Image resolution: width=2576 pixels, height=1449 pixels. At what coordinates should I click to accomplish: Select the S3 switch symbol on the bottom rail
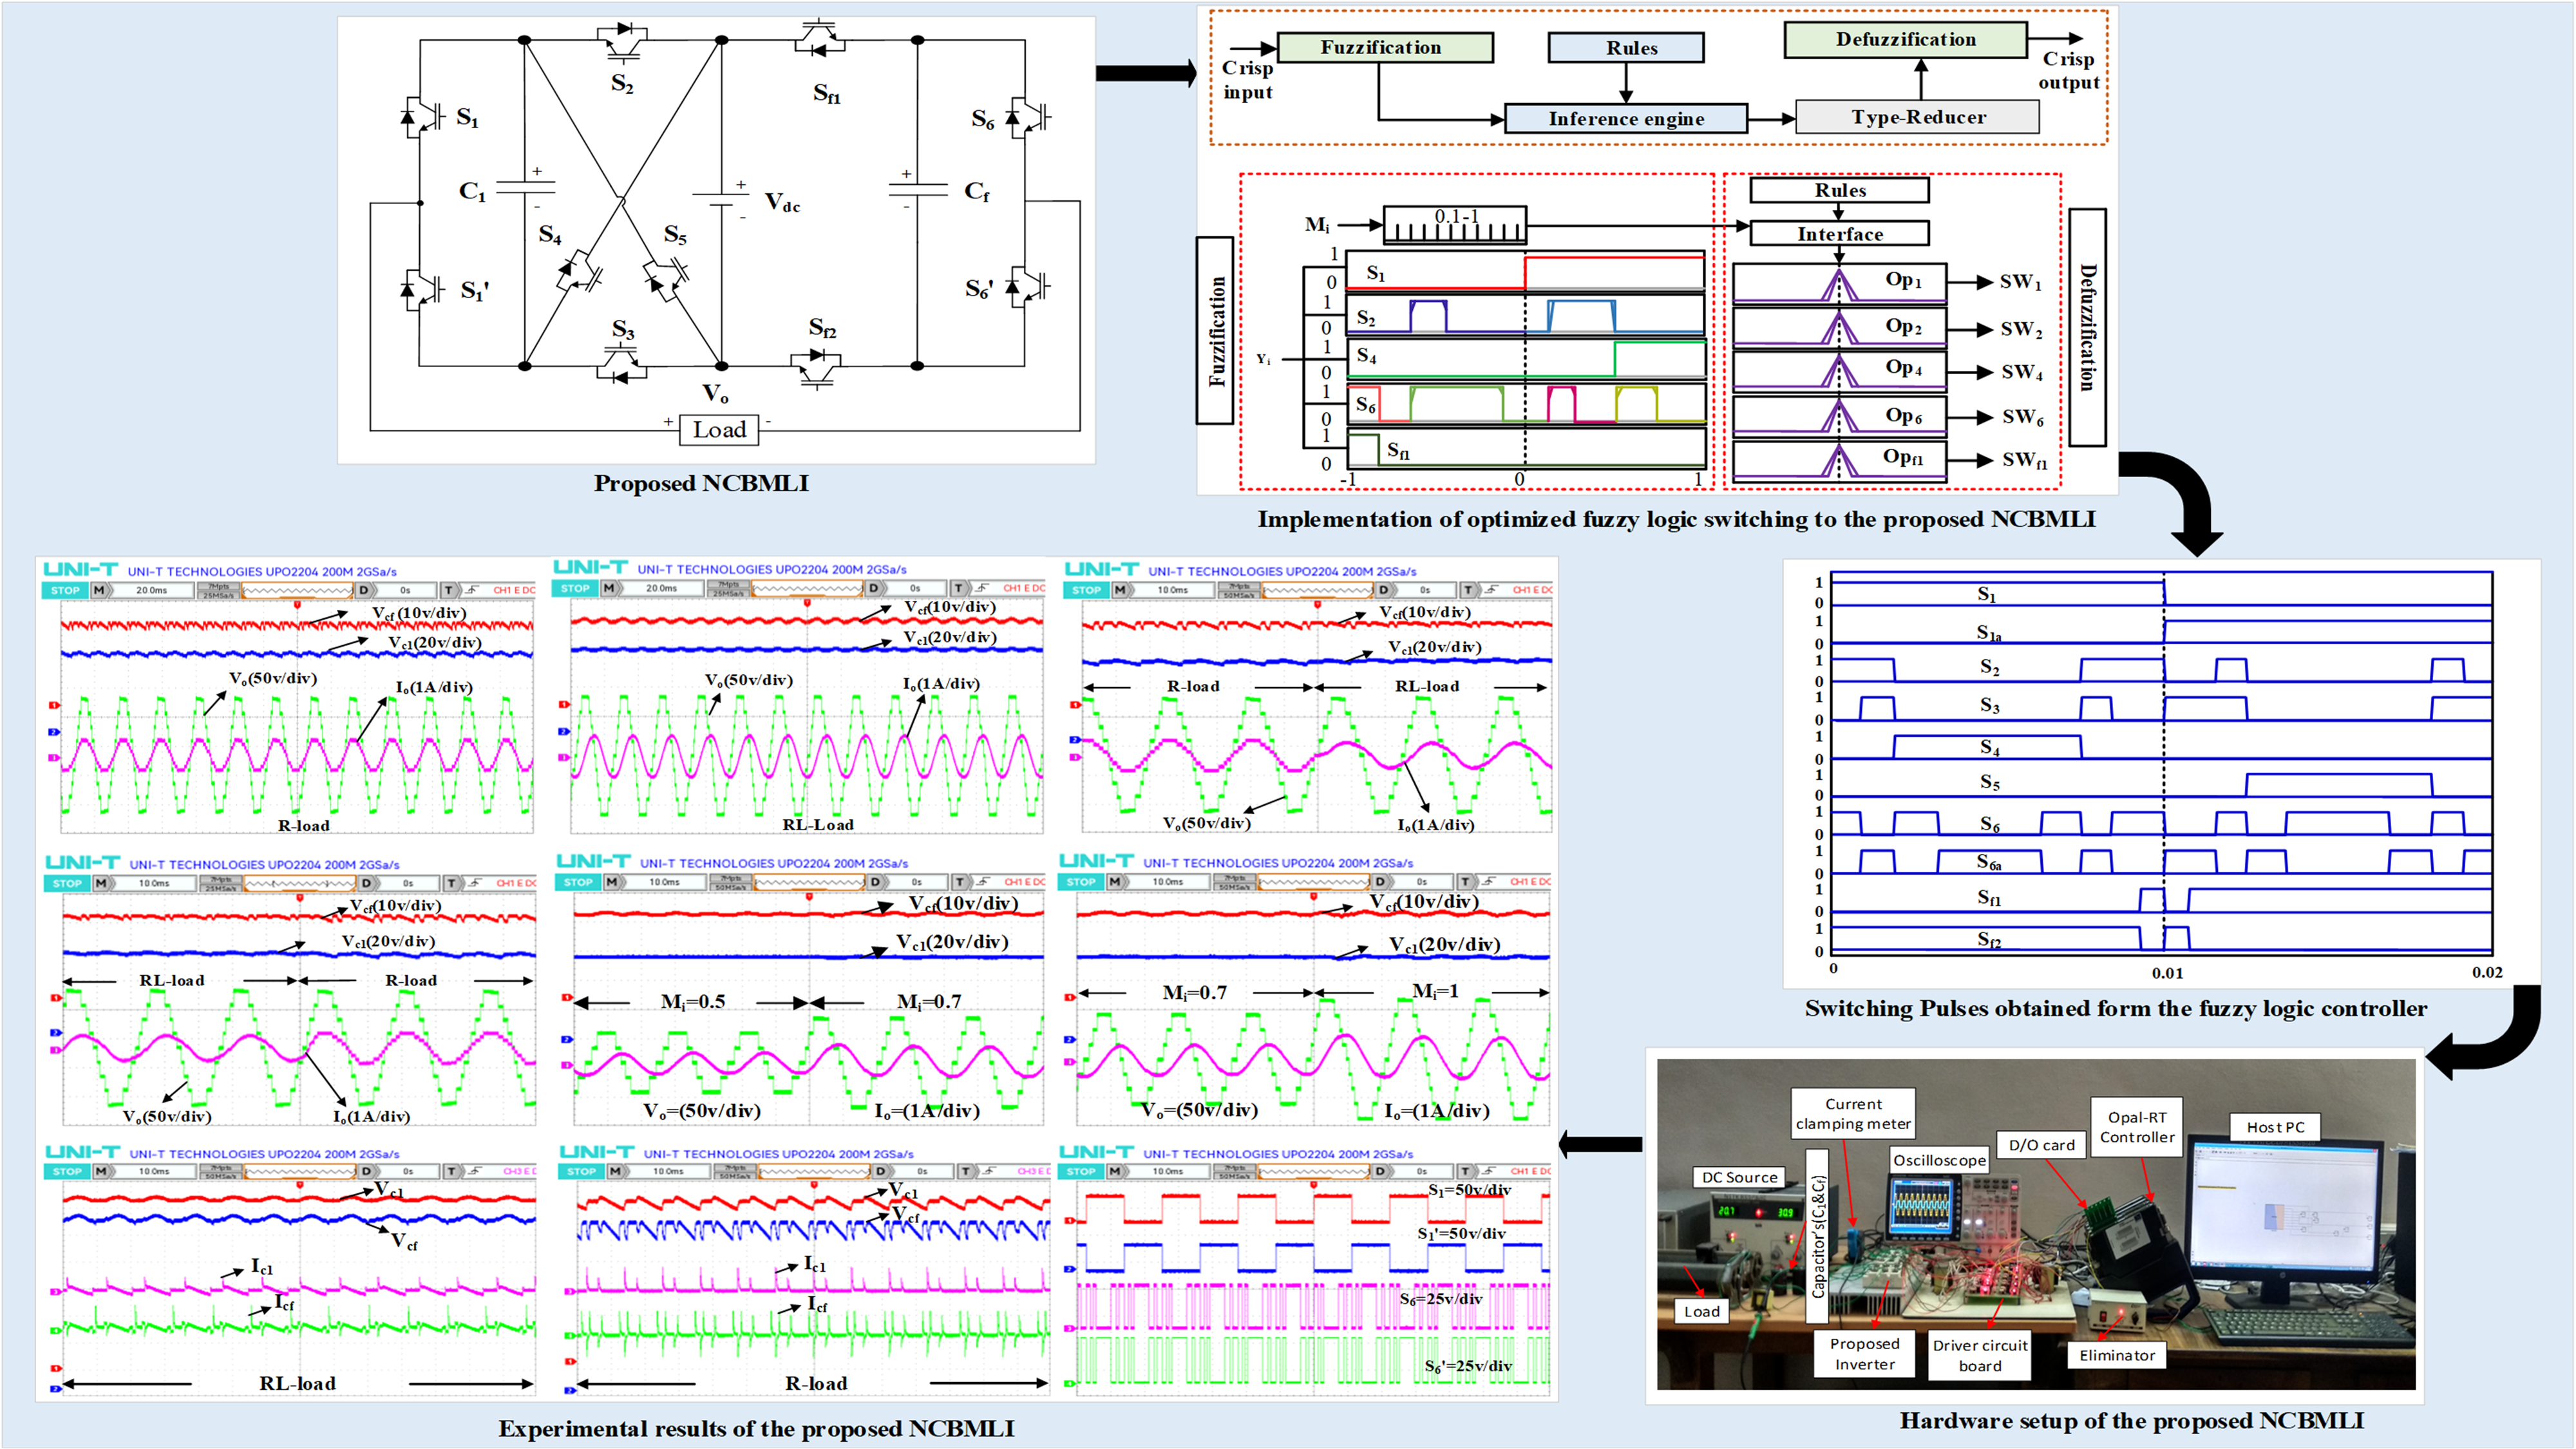tap(622, 365)
